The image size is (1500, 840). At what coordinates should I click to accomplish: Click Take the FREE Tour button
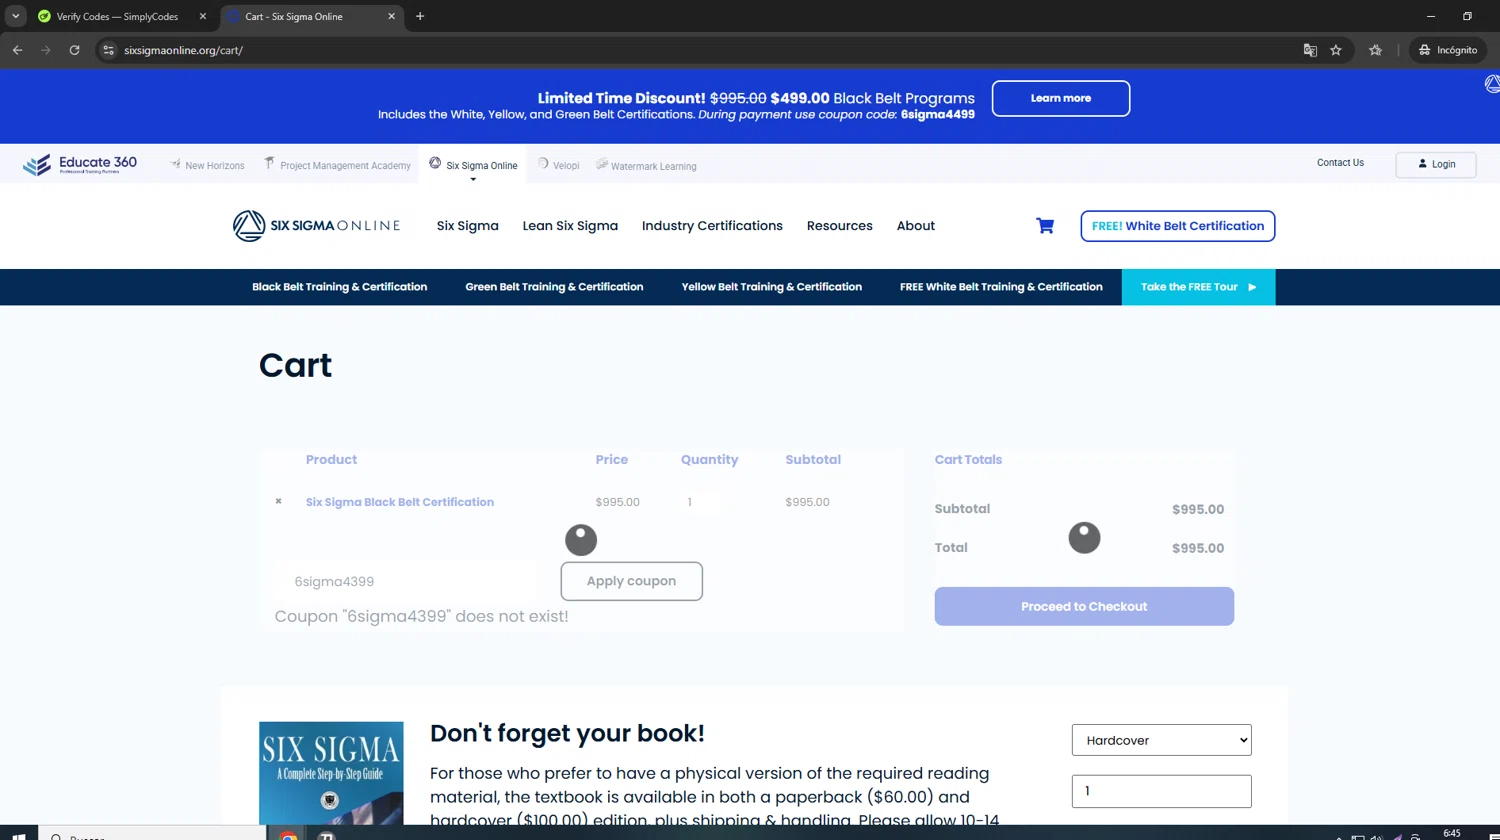[x=1198, y=287]
